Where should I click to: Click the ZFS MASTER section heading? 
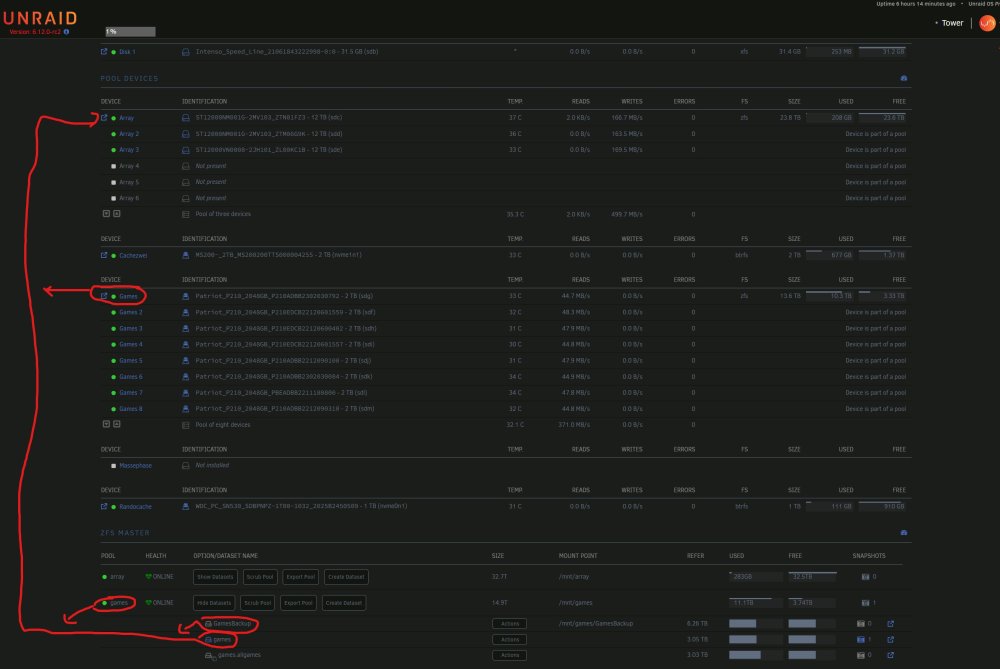point(125,533)
